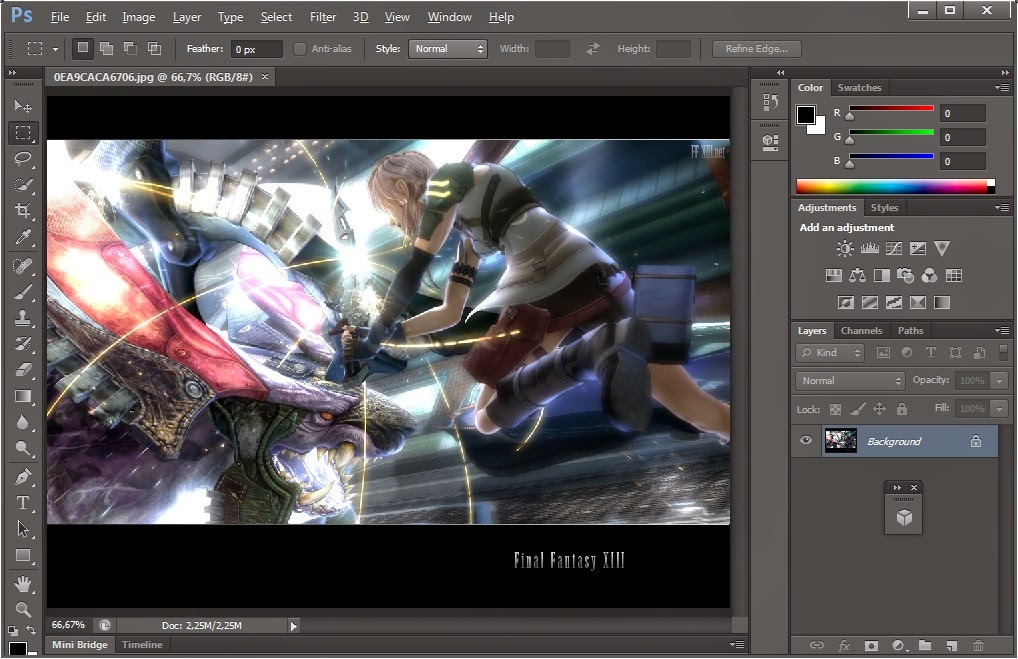Switch to the Channels tab
1018x659 pixels.
click(861, 330)
